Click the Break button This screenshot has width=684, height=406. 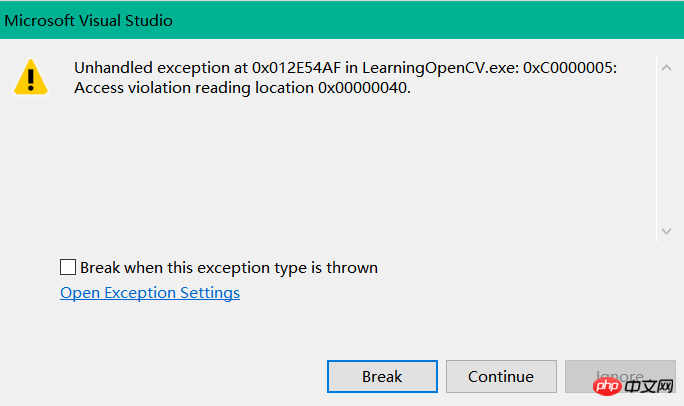pos(382,376)
